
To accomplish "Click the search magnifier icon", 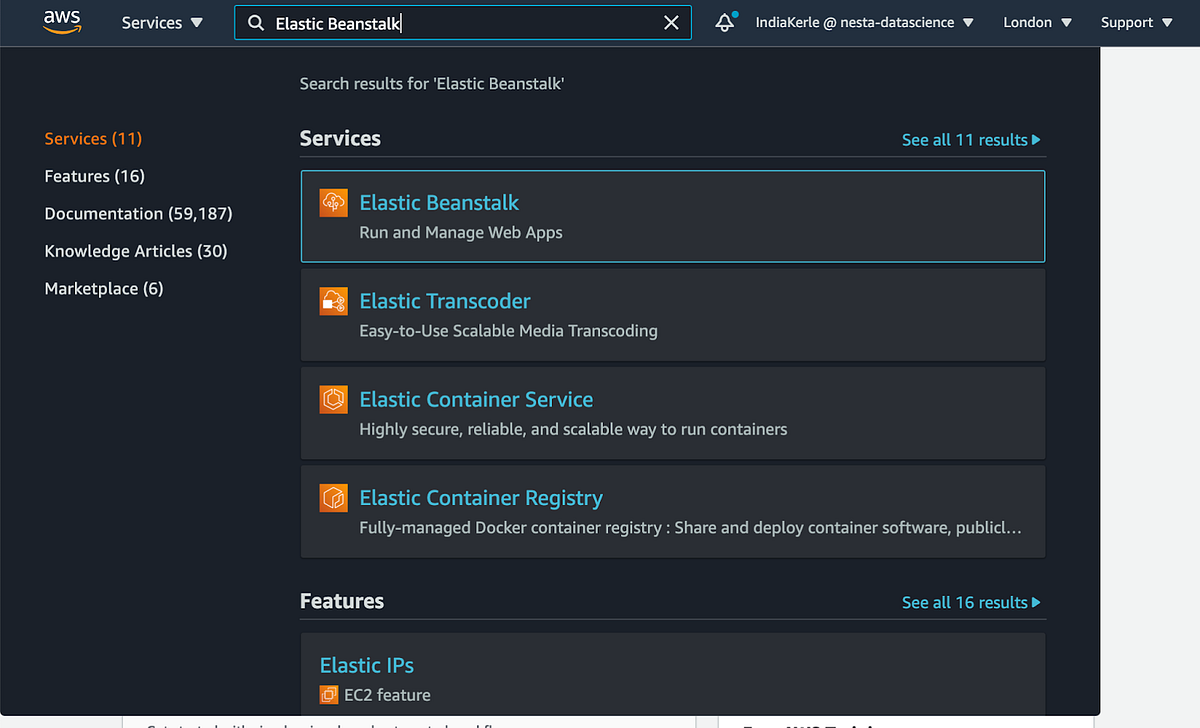I will pyautogui.click(x=256, y=23).
